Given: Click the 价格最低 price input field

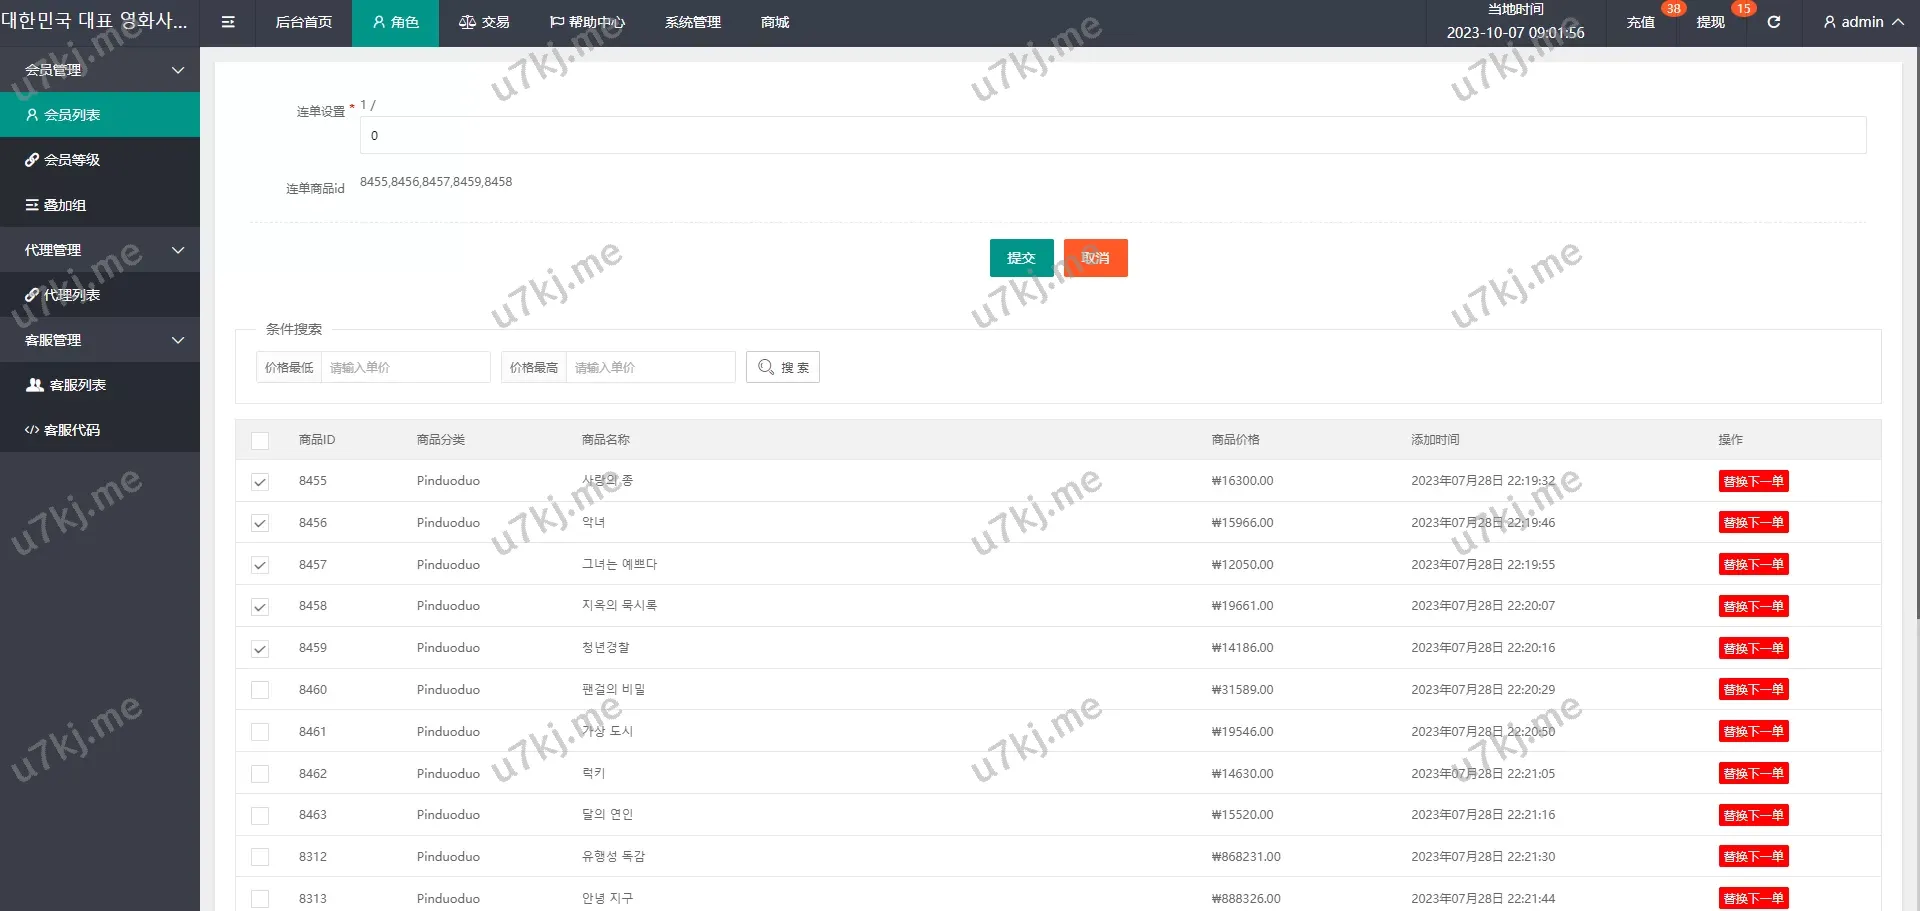Looking at the screenshot, I should coord(404,367).
